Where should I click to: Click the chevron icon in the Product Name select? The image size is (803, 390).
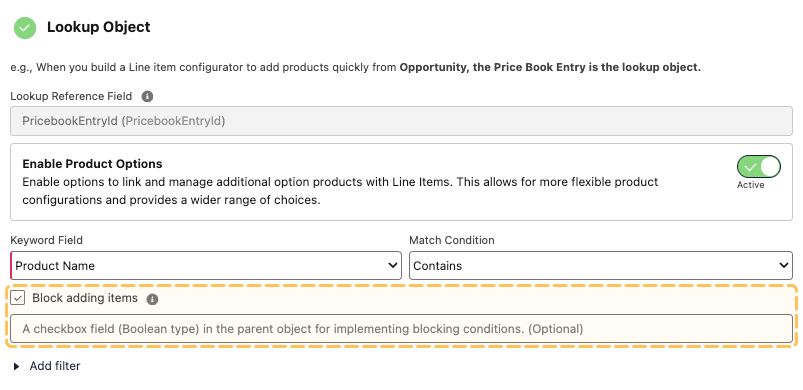393,266
